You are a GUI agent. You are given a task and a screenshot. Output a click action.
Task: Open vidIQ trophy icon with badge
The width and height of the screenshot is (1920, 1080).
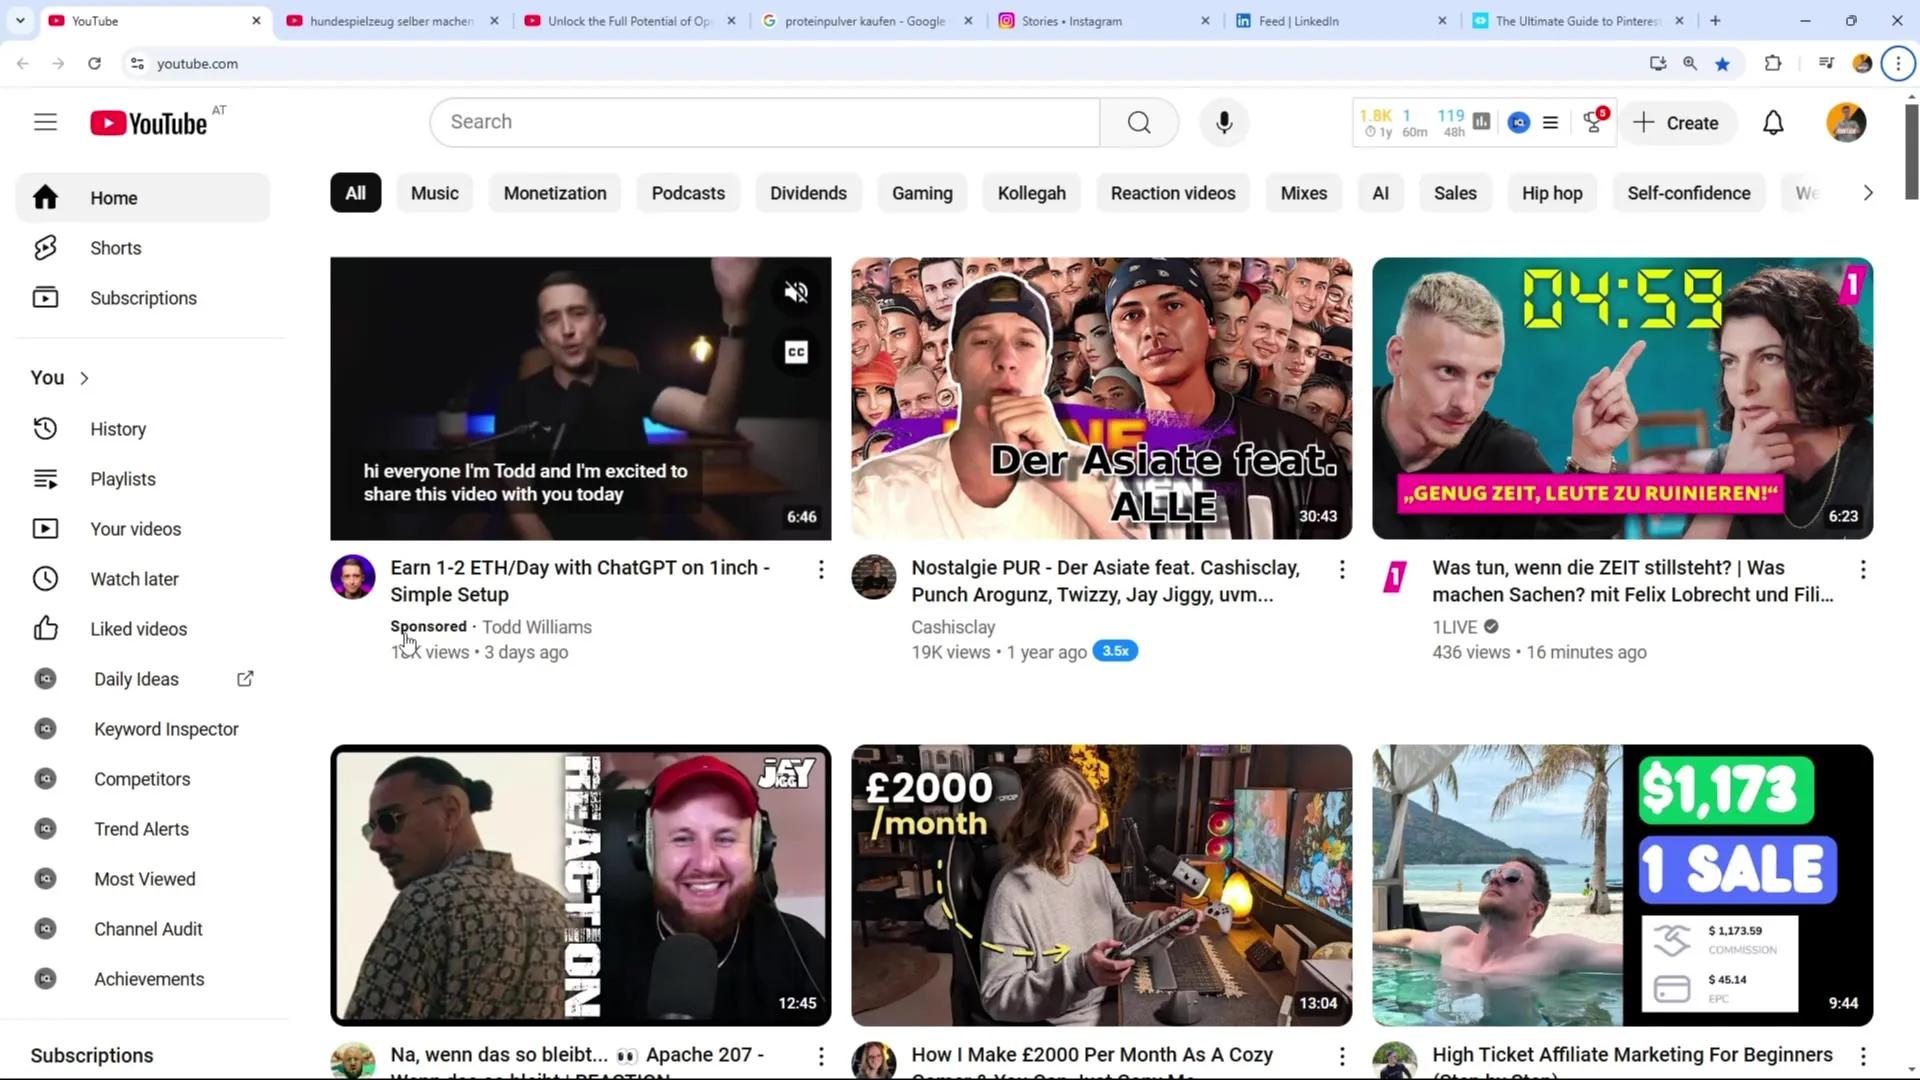coord(1594,122)
